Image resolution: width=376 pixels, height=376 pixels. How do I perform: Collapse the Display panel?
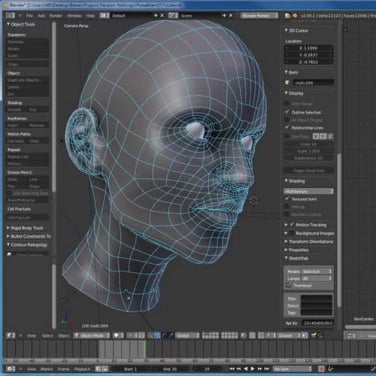pyautogui.click(x=286, y=93)
